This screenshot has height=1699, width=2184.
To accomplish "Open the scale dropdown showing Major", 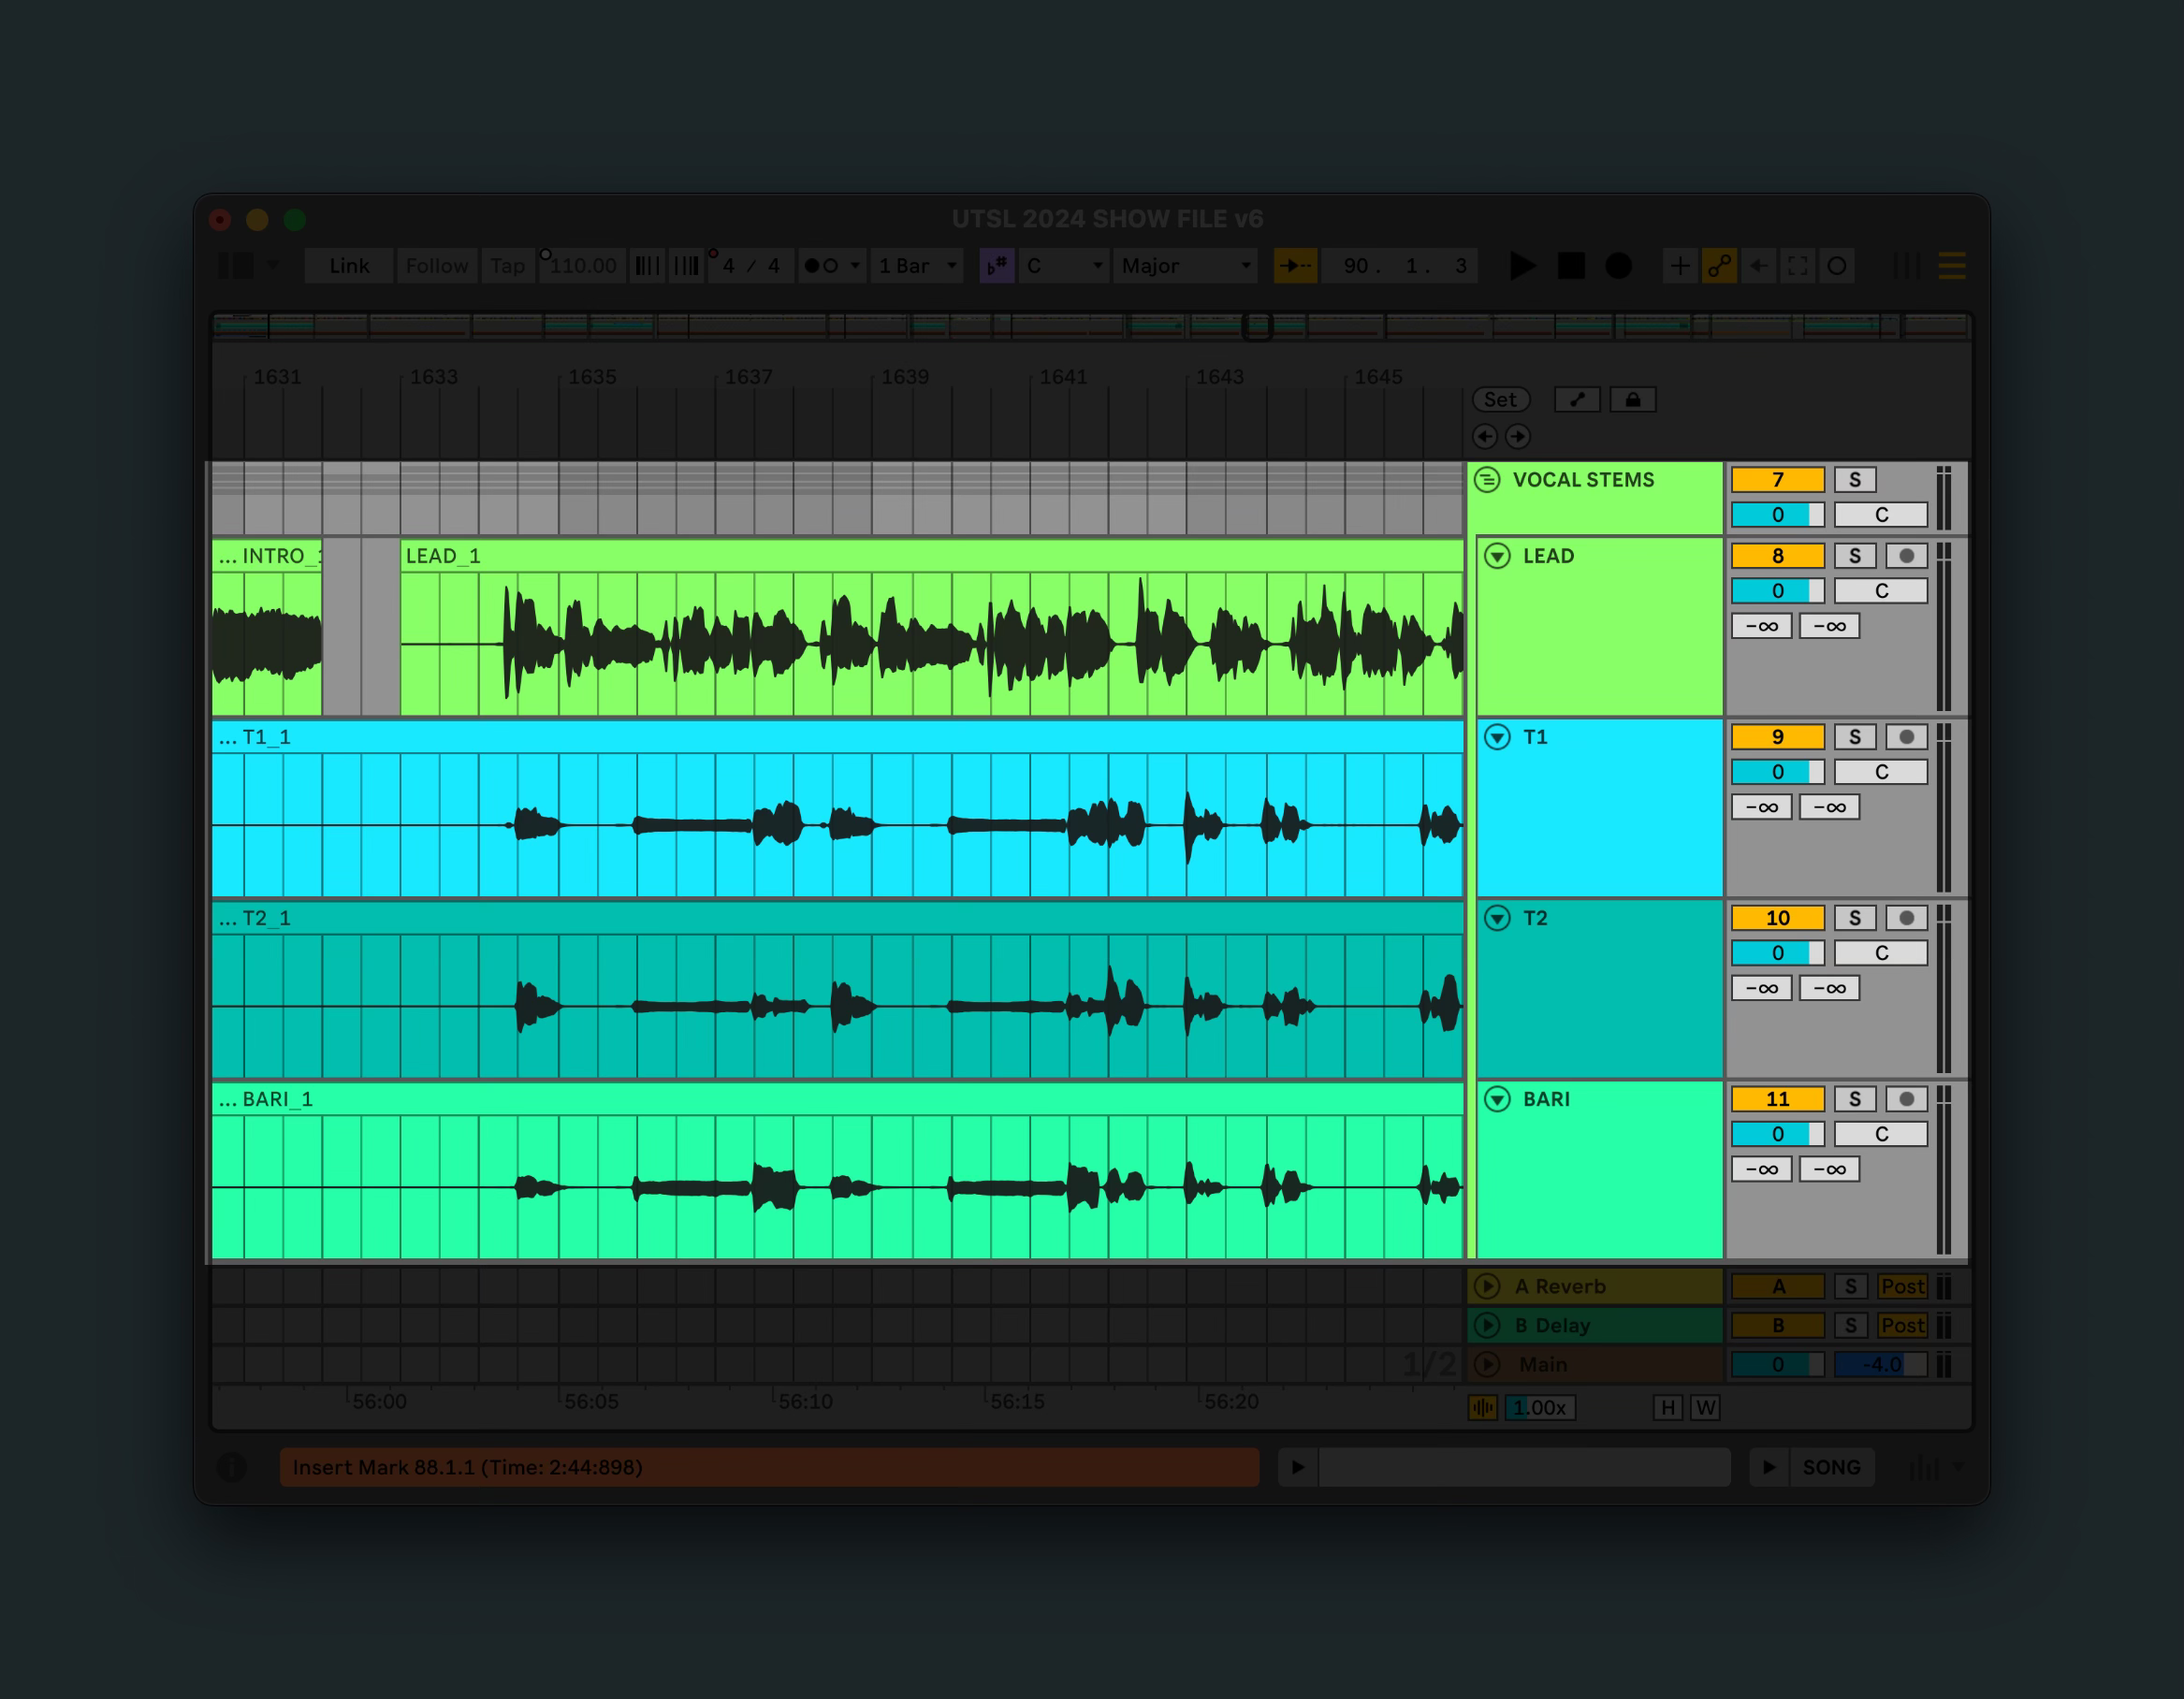I will click(x=1185, y=266).
